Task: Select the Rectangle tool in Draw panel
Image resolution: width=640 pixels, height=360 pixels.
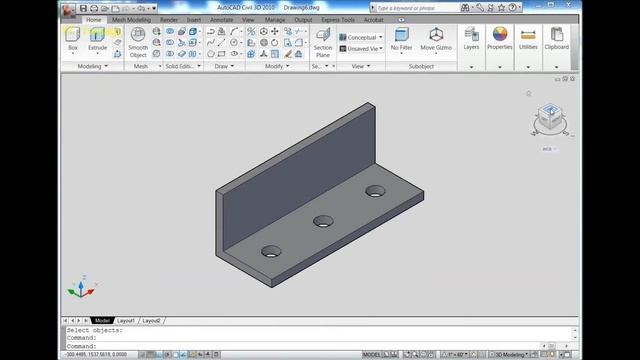Action: 222,53
